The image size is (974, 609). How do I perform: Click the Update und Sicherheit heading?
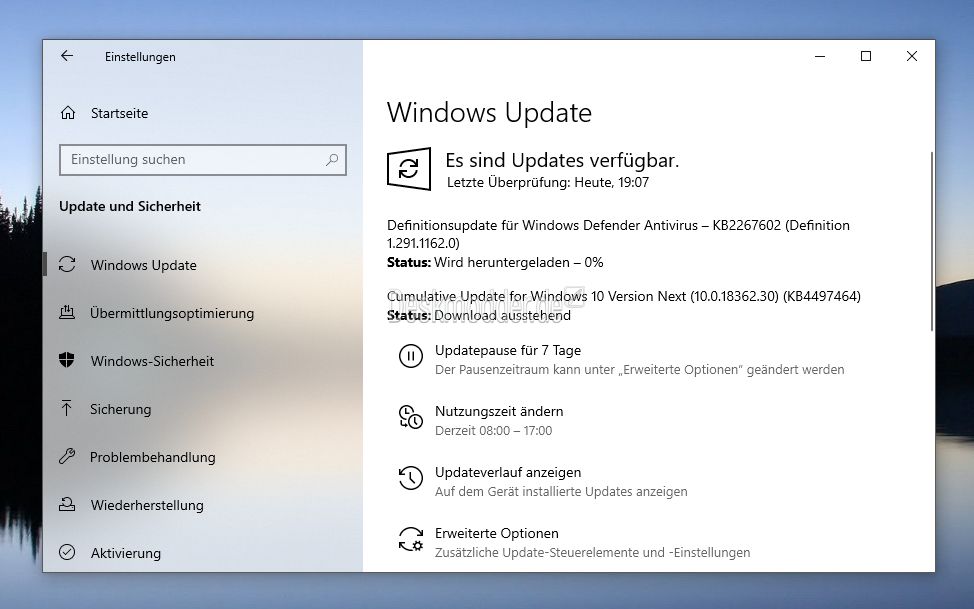coord(130,206)
